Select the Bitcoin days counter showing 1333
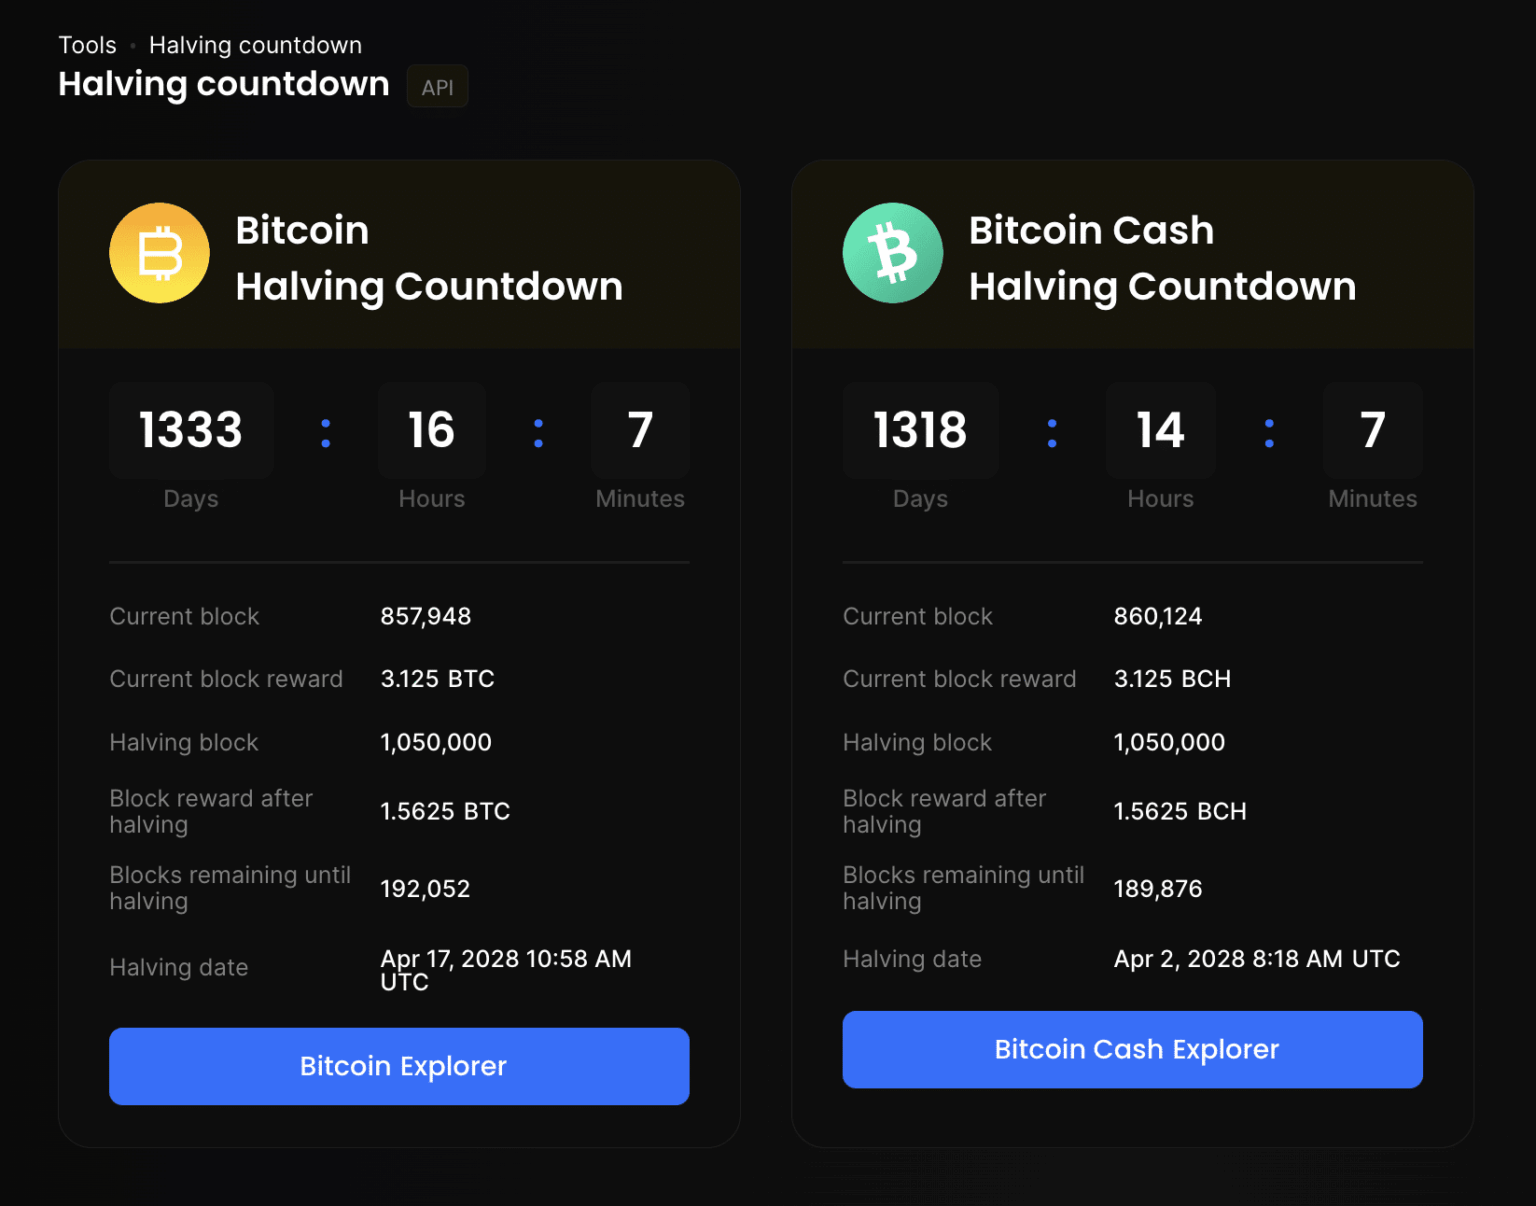This screenshot has height=1206, width=1536. click(x=191, y=430)
